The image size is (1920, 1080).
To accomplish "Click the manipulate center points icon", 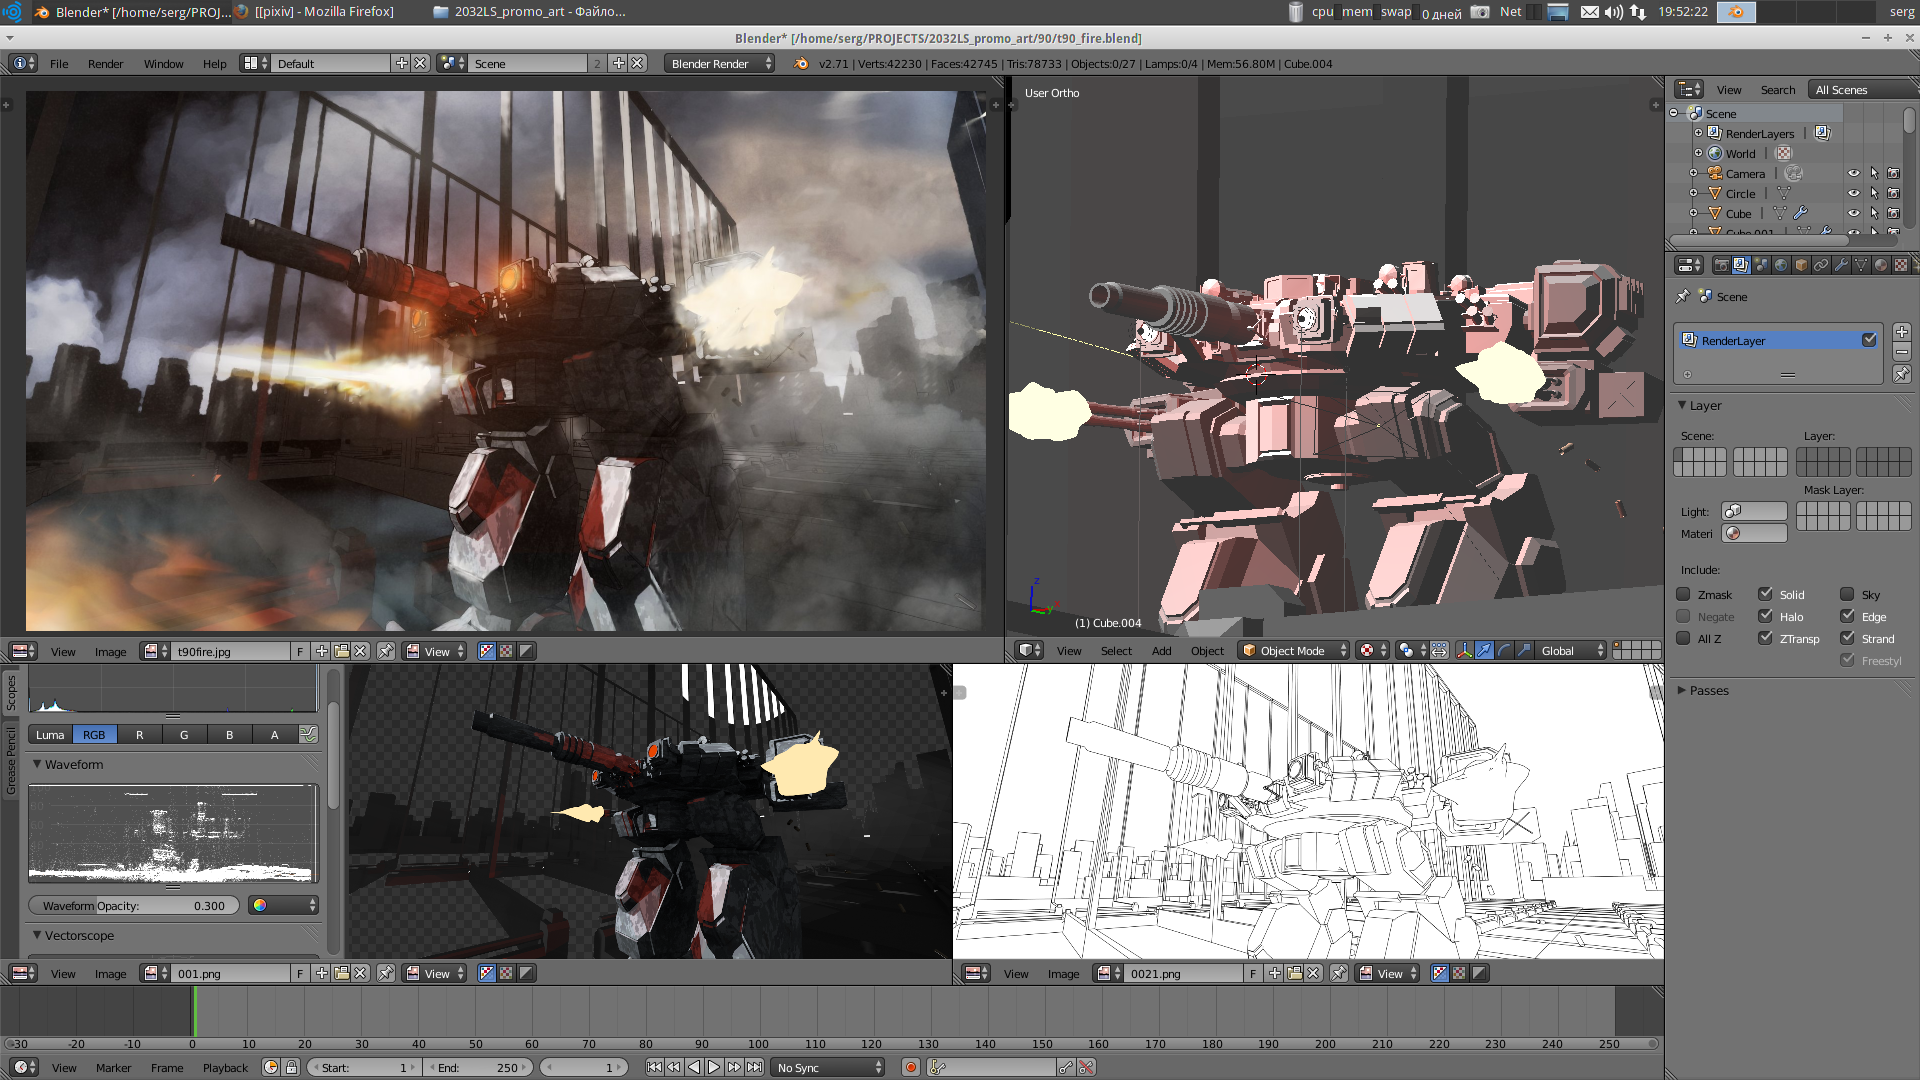I will click(x=1439, y=651).
